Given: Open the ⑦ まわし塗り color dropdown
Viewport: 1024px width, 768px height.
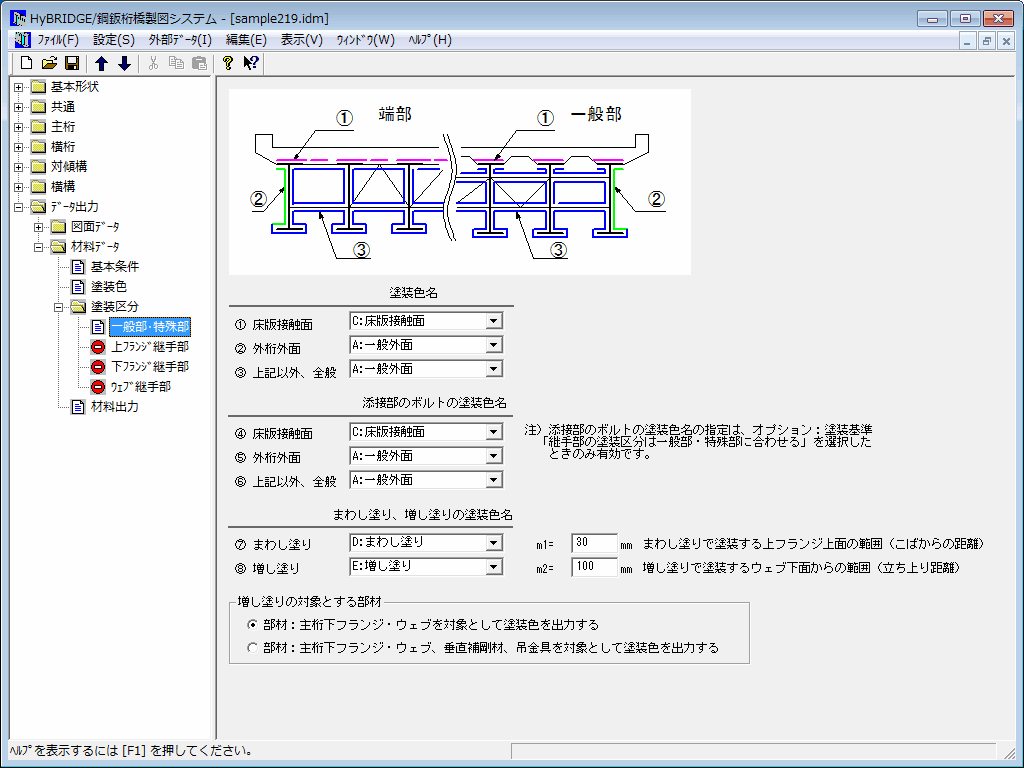Looking at the screenshot, I should pyautogui.click(x=493, y=543).
